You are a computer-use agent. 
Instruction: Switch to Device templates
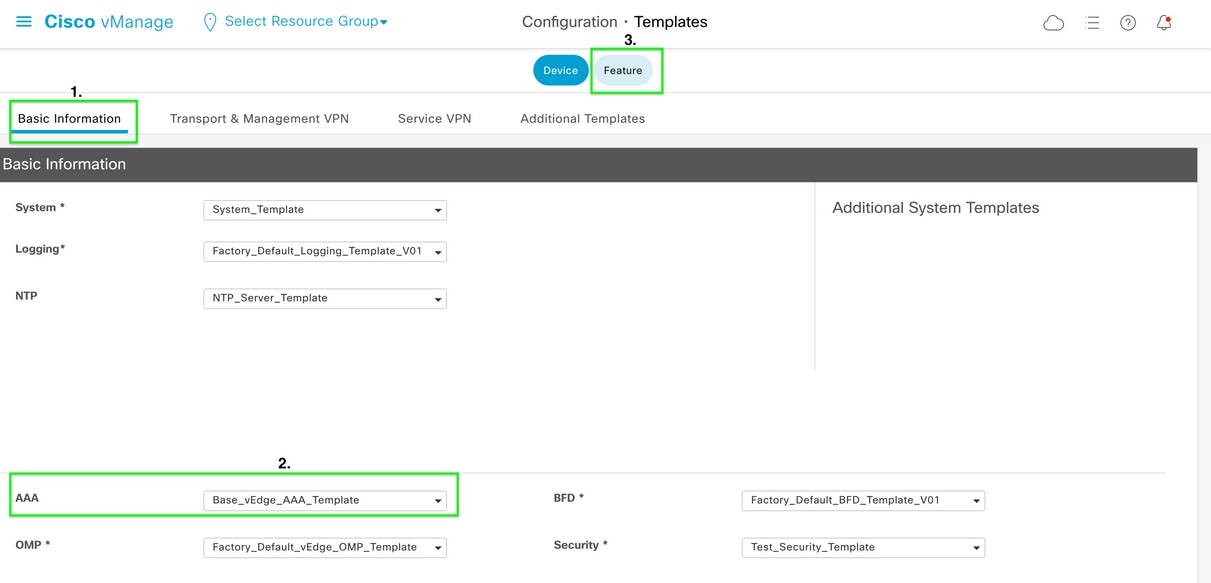560,70
